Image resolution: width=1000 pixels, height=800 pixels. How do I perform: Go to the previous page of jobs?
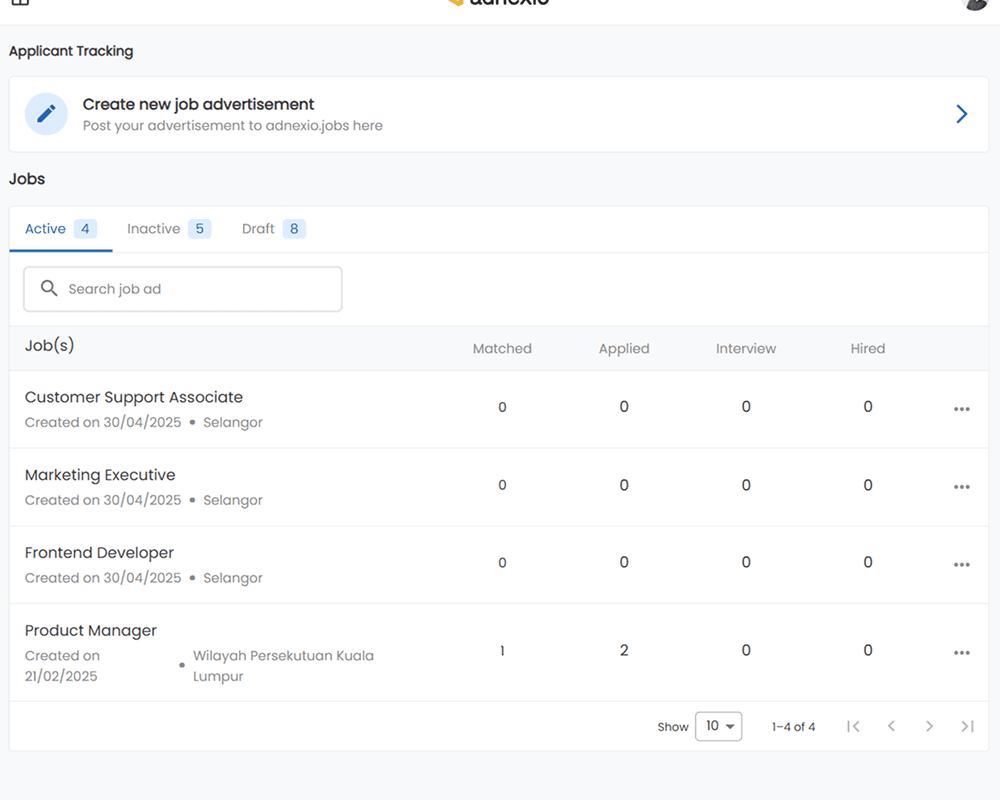[x=891, y=727]
